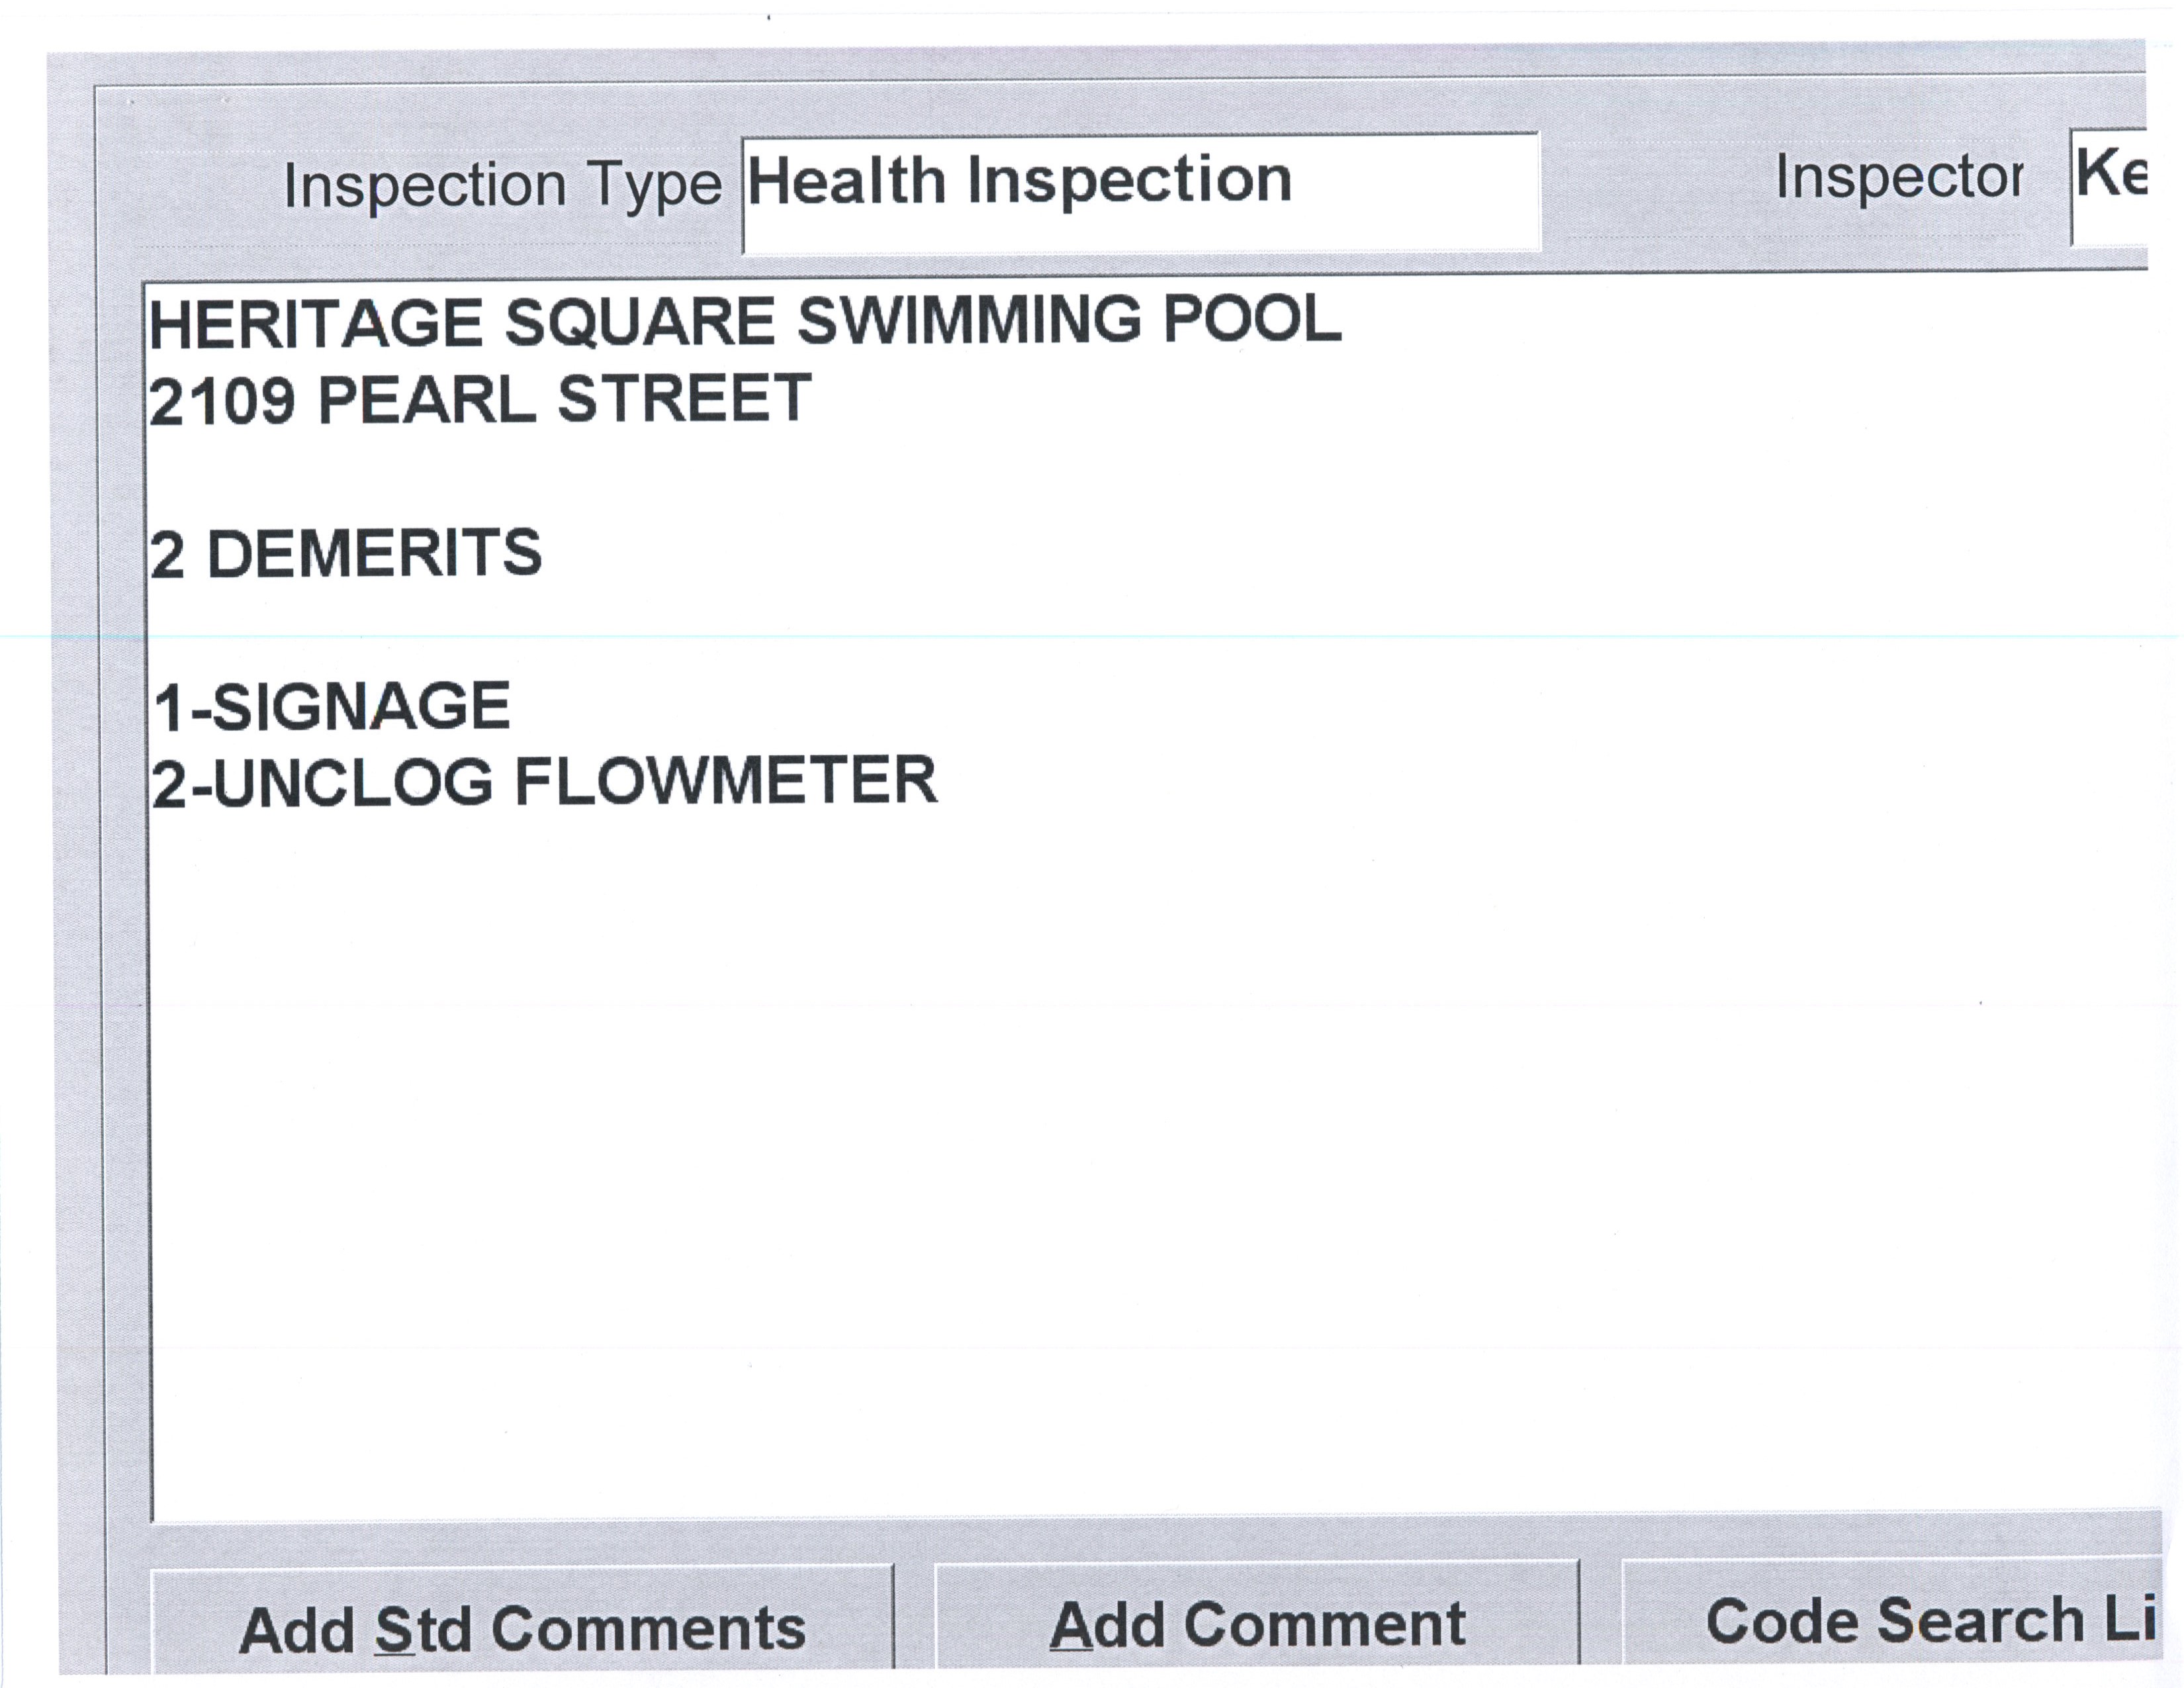
Task: Click the Inspector label text
Action: [x=1898, y=178]
